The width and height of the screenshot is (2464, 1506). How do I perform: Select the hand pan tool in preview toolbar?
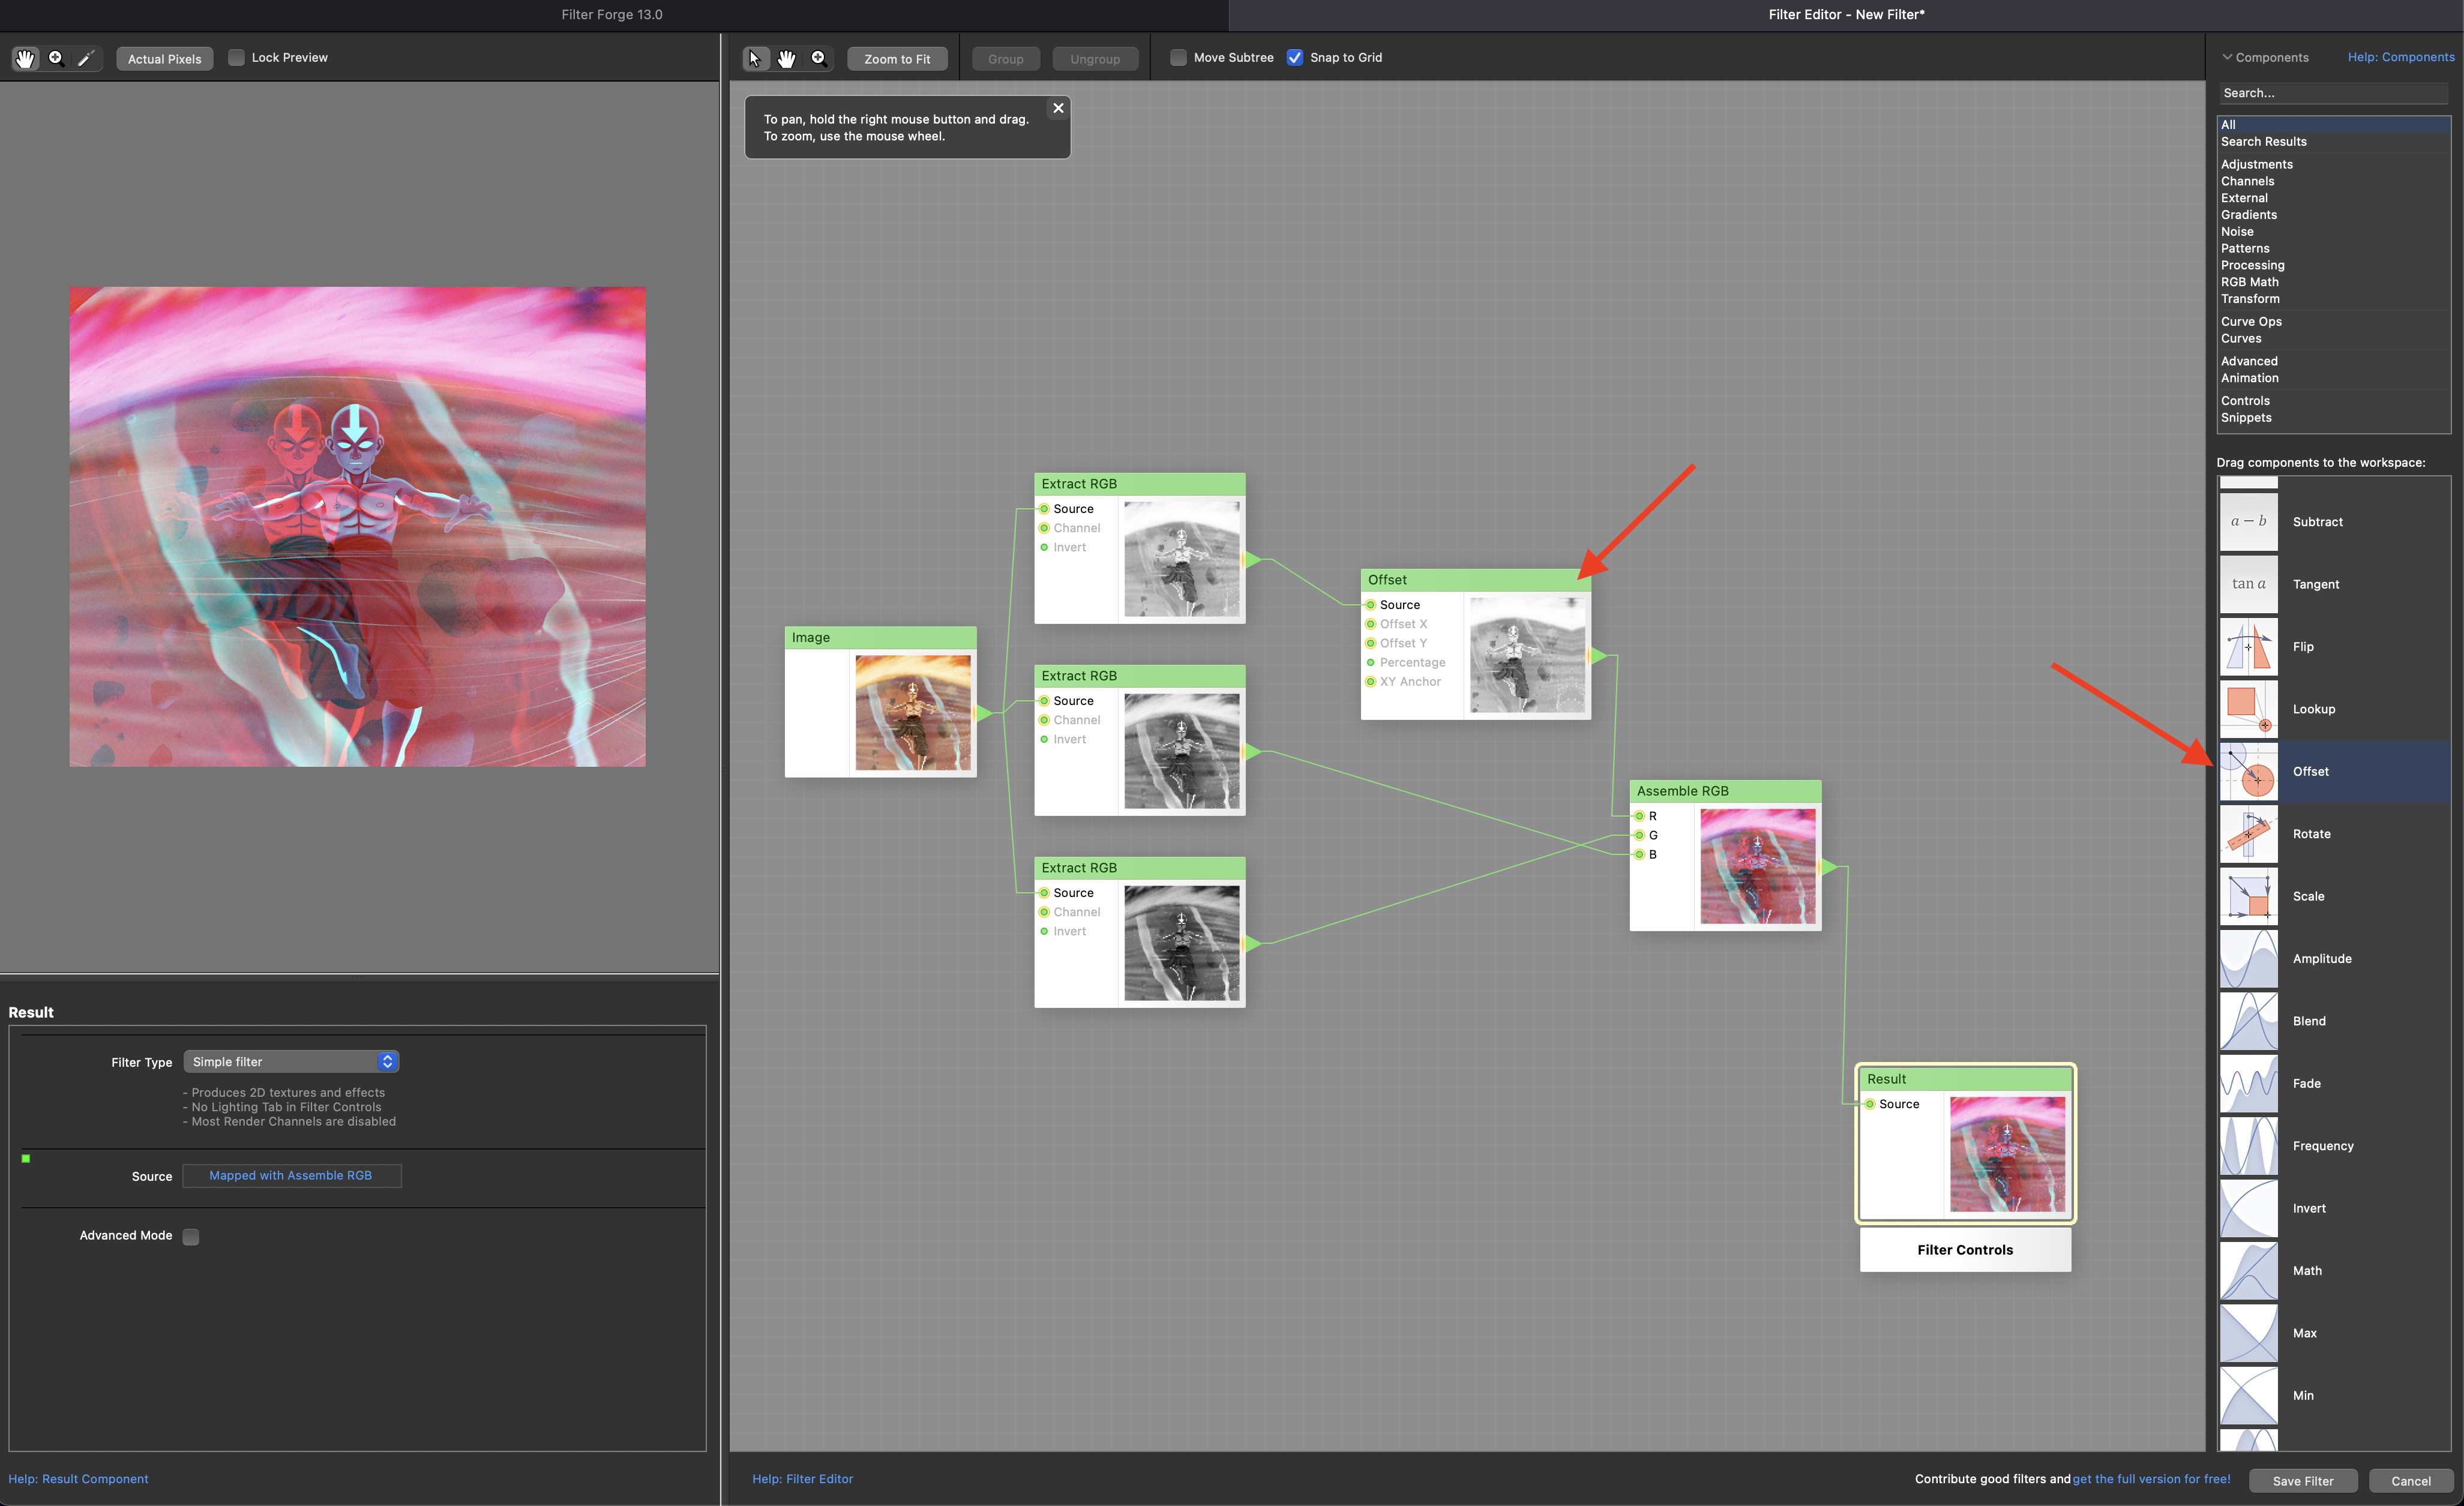pyautogui.click(x=25, y=58)
